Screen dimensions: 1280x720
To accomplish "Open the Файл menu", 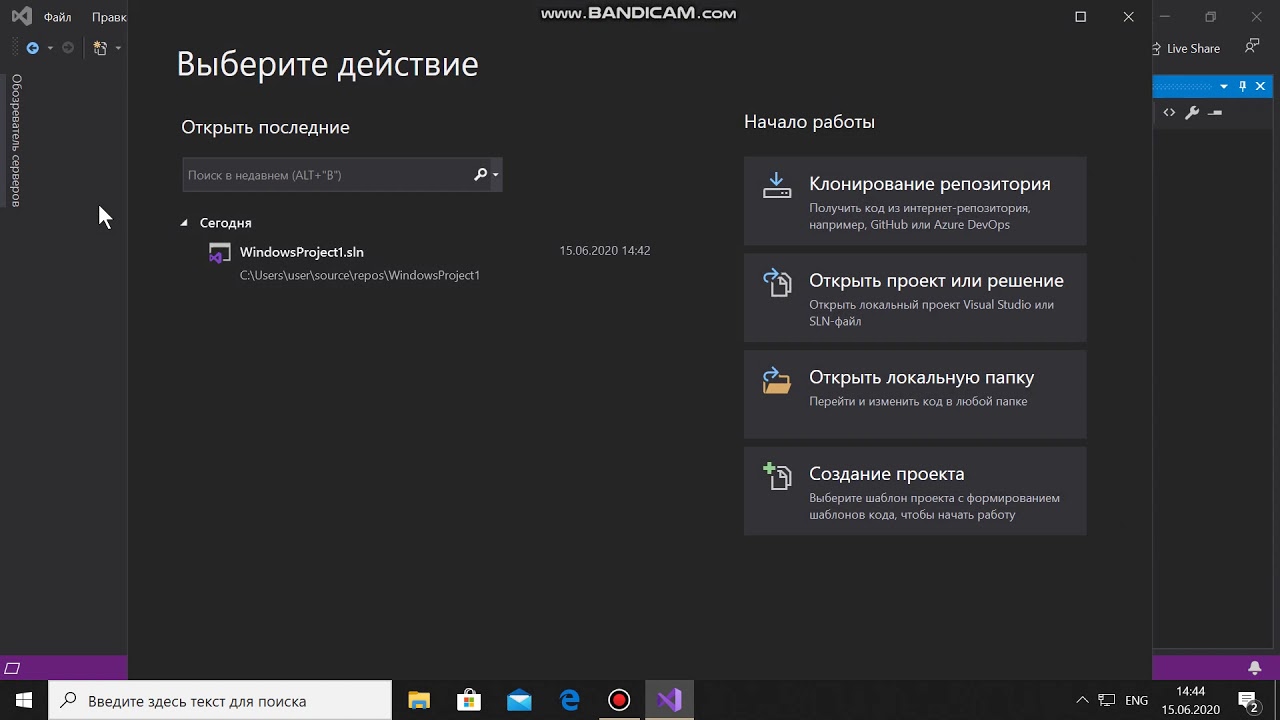I will point(57,17).
